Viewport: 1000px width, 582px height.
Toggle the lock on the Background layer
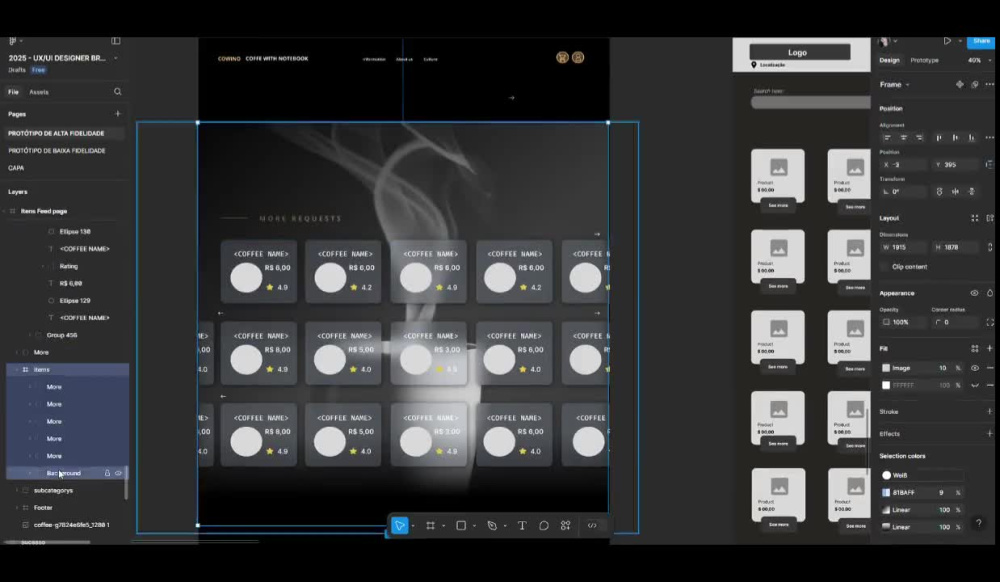coord(107,473)
